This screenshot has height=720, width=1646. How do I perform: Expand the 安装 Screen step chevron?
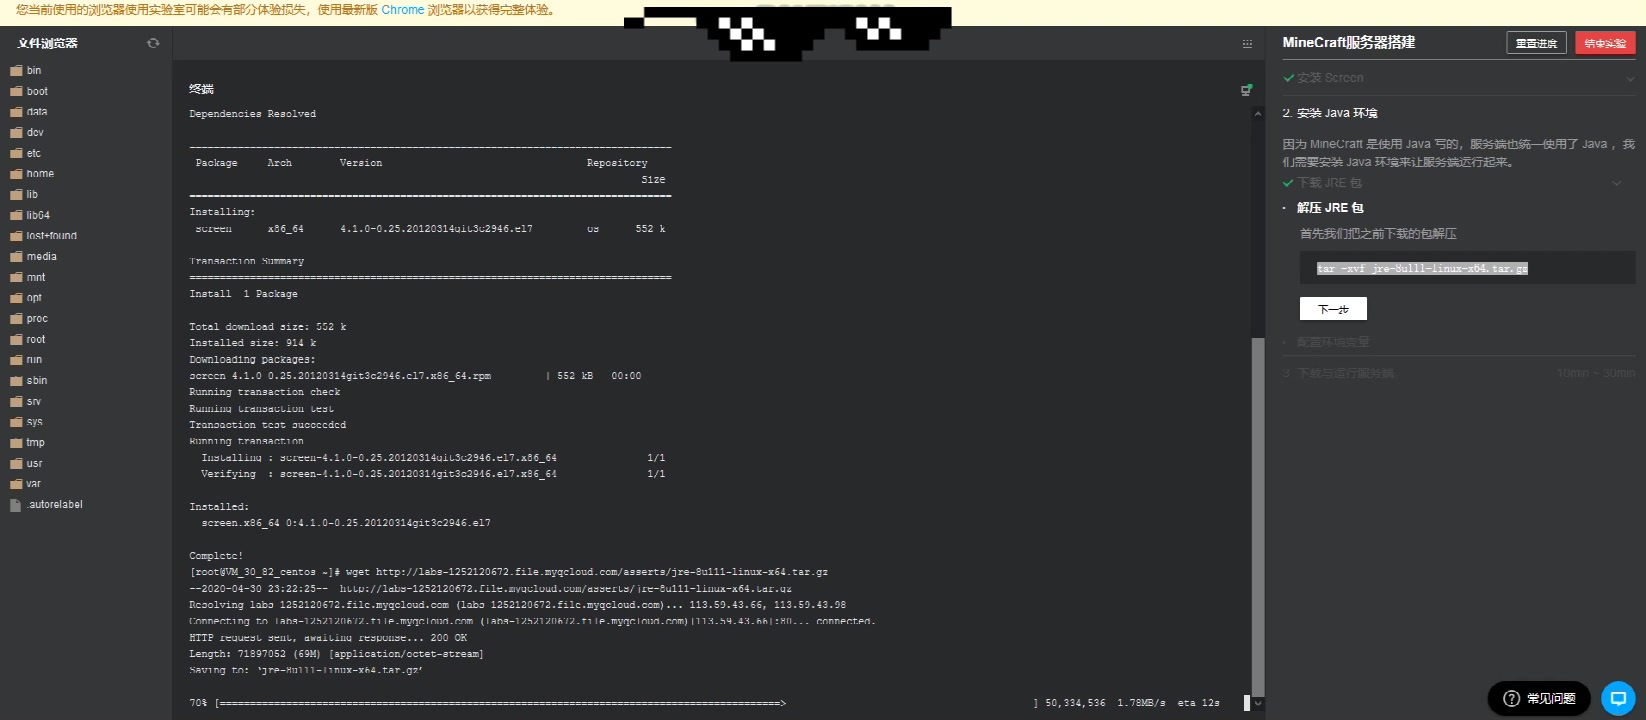point(1630,78)
